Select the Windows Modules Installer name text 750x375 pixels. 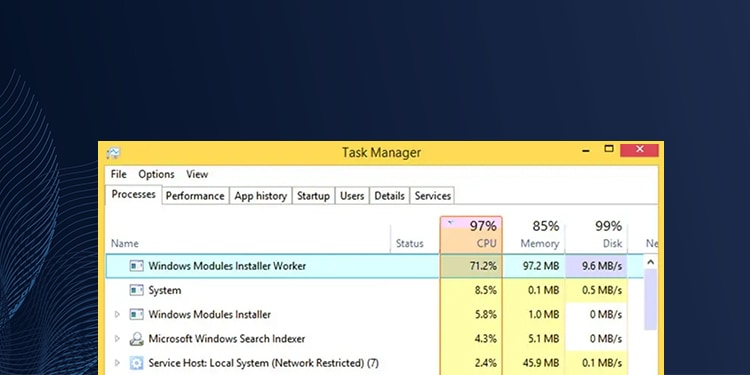pyautogui.click(x=210, y=315)
